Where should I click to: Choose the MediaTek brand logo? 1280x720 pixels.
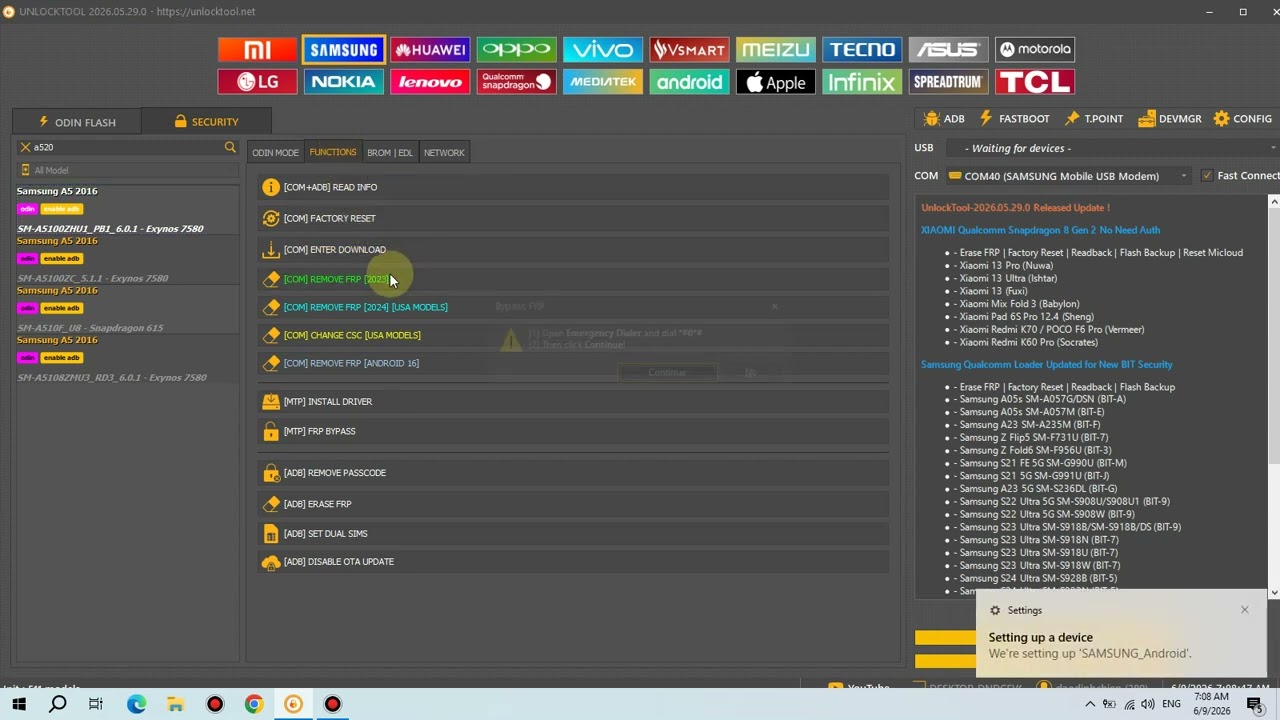pyautogui.click(x=603, y=82)
